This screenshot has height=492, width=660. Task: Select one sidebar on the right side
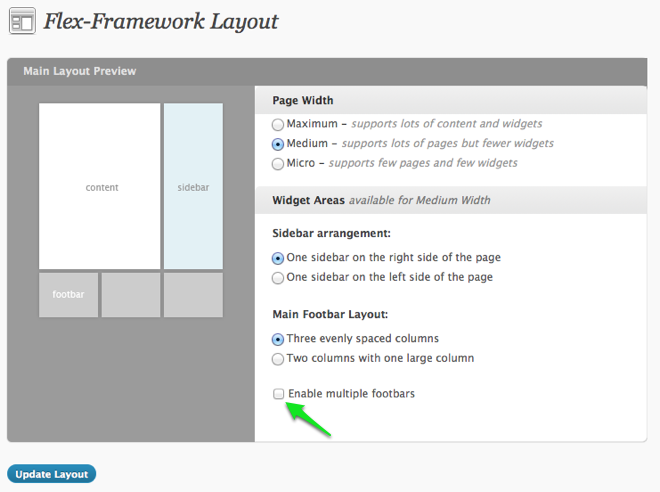point(278,258)
